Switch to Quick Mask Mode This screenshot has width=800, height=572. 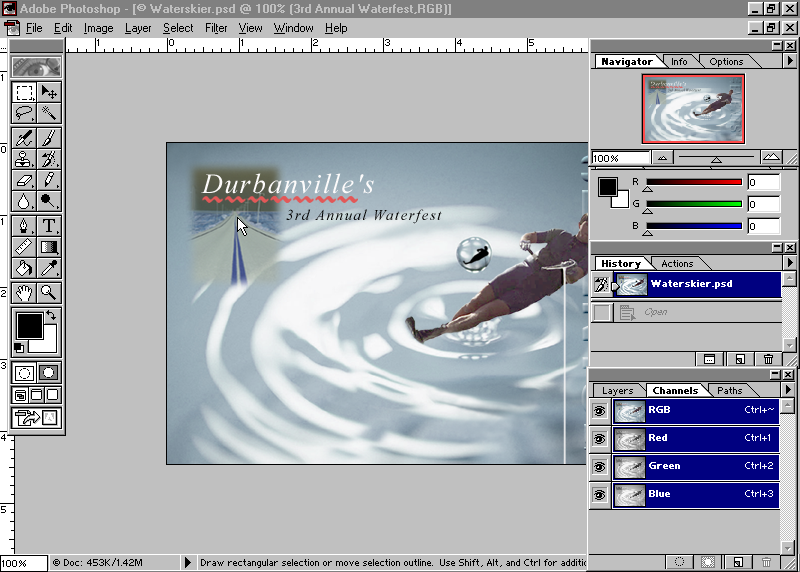pos(49,373)
